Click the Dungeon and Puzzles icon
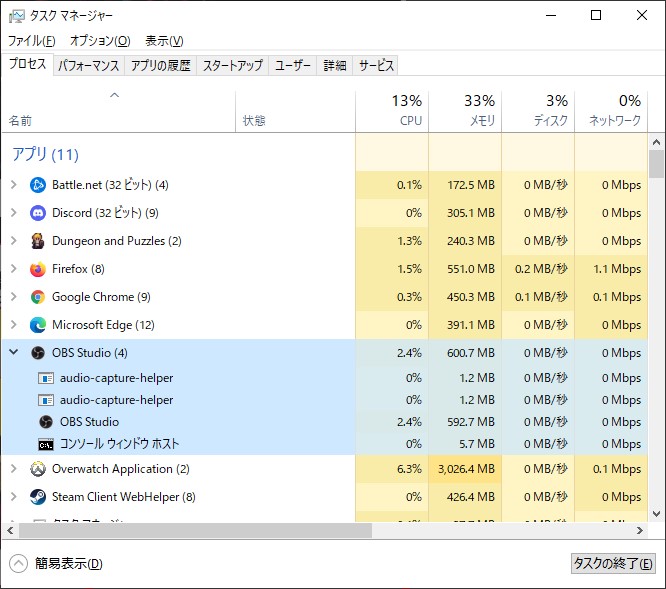This screenshot has width=666, height=589. 38,241
